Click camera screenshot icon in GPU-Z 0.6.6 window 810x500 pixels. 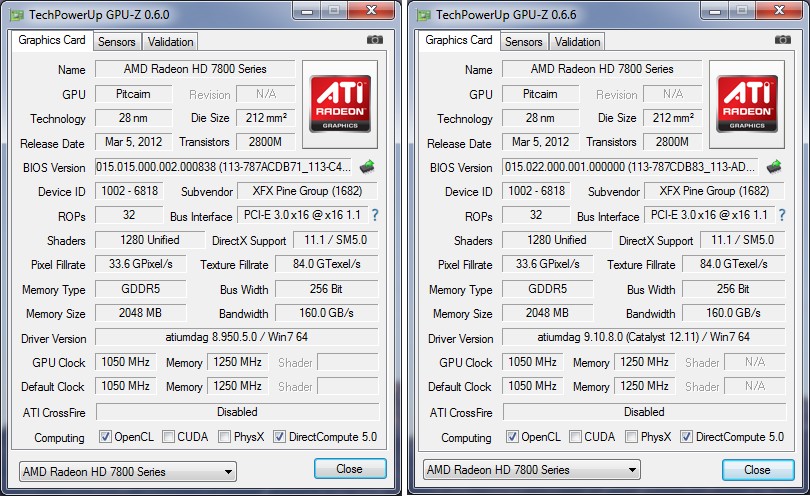pyautogui.click(x=782, y=40)
